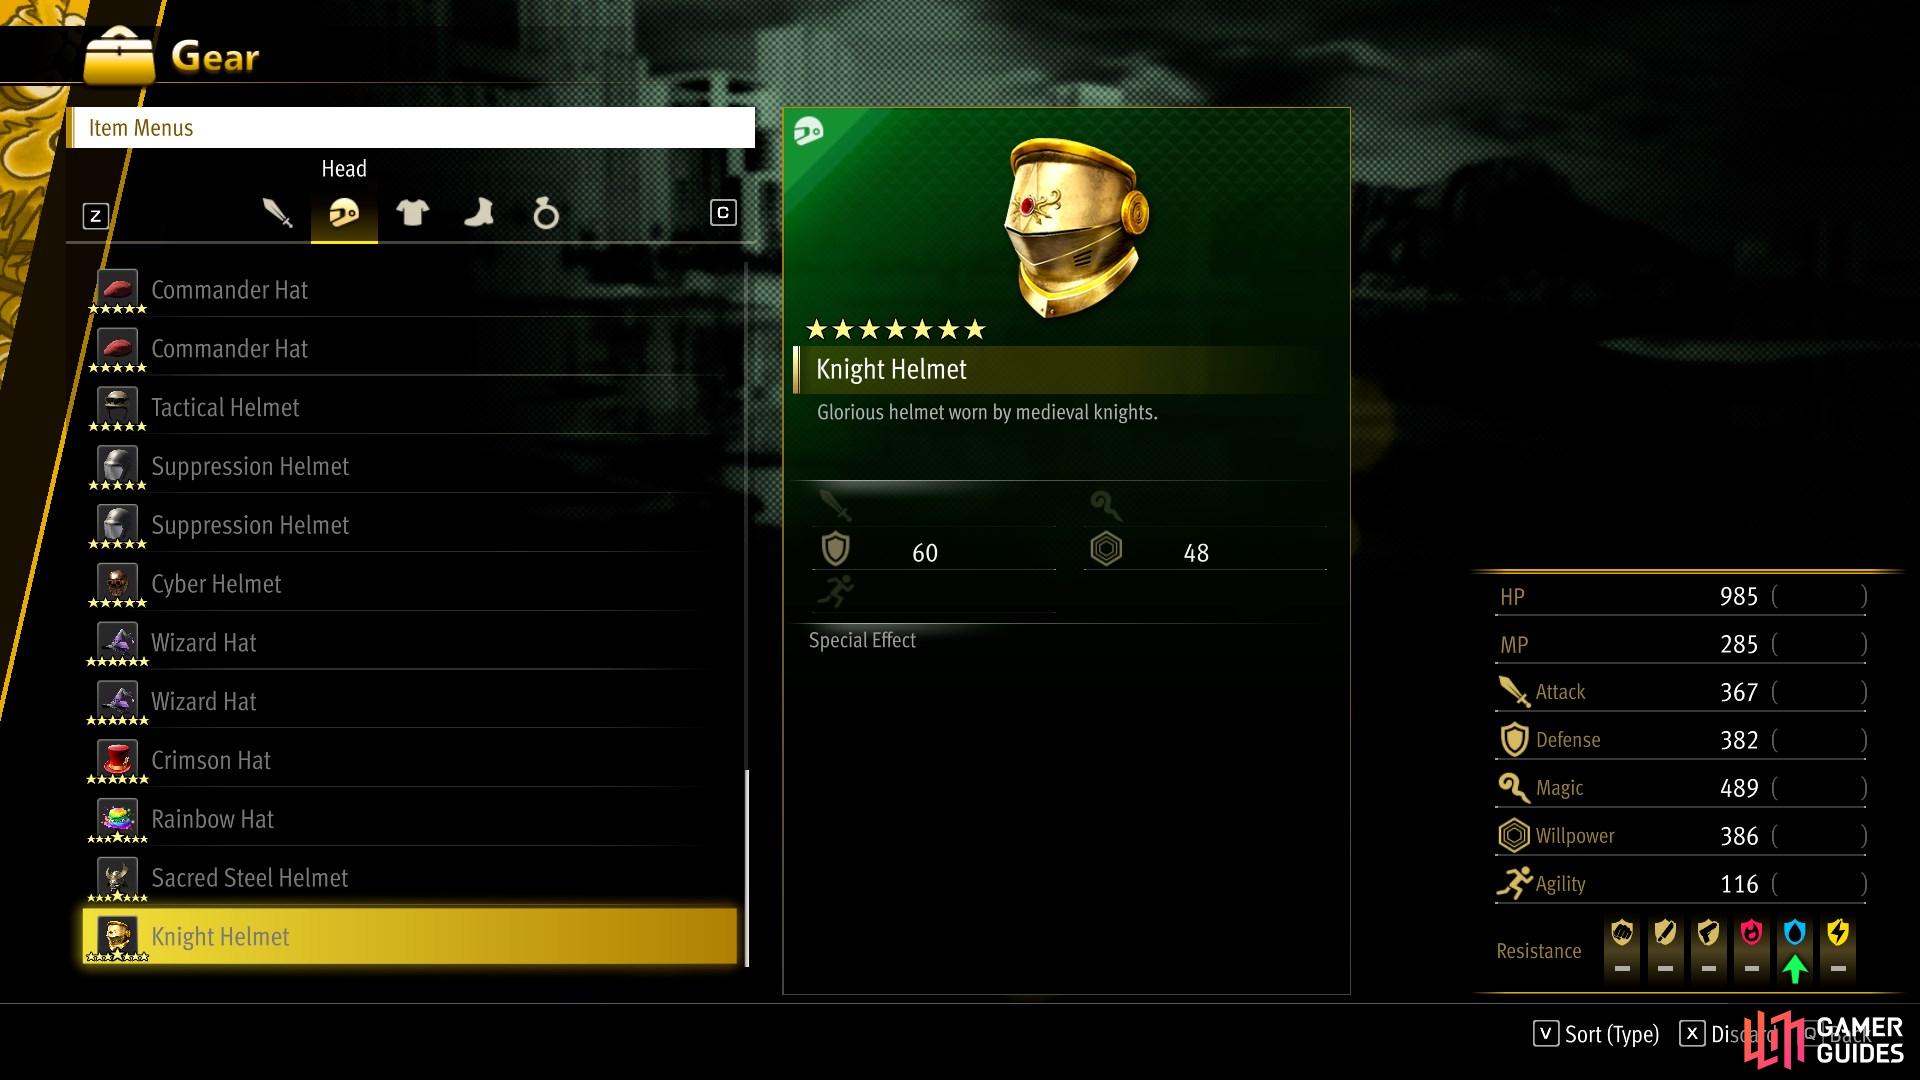Click the gear list scrollbar
The height and width of the screenshot is (1080, 1920).
(x=747, y=615)
